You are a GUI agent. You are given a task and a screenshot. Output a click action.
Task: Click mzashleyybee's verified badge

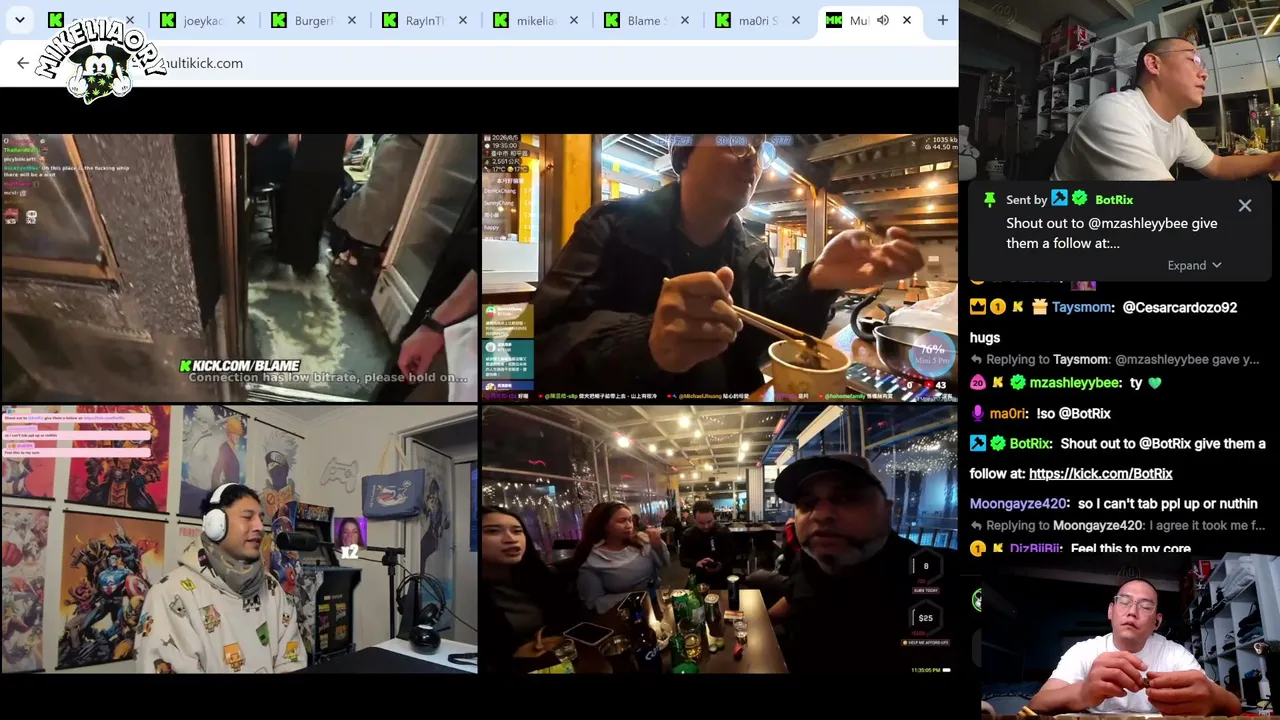(1017, 382)
